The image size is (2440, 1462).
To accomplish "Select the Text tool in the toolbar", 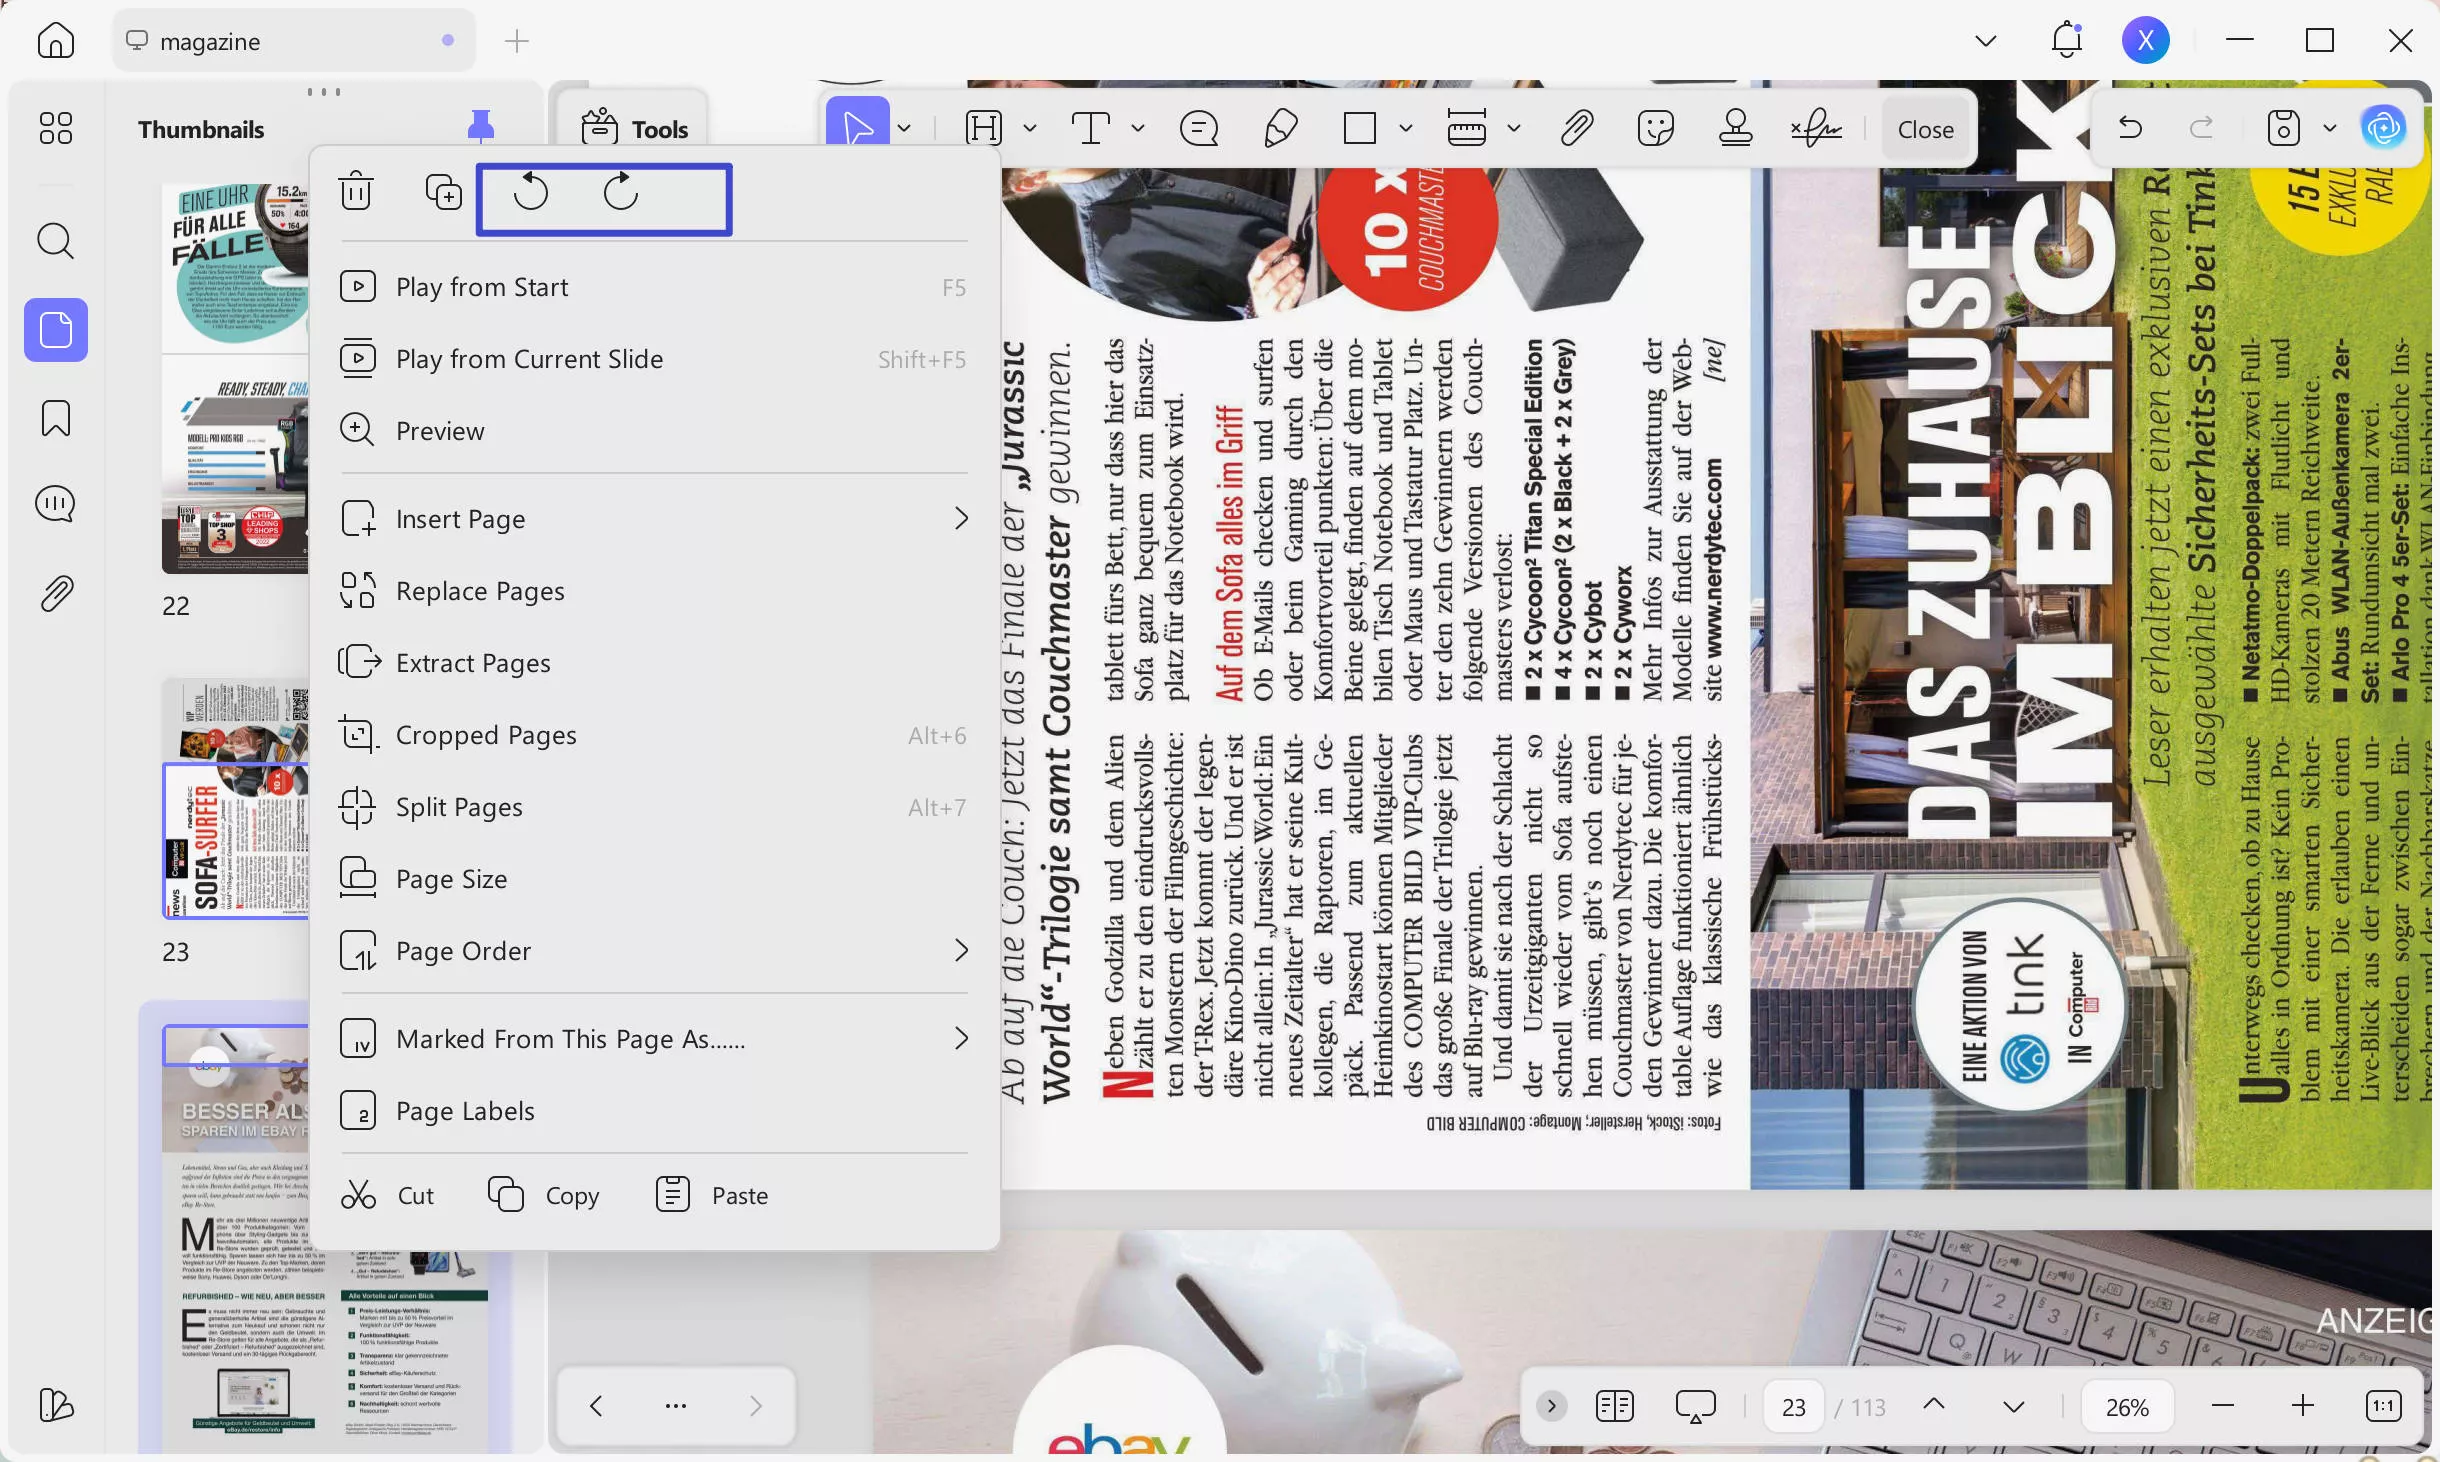I will [1091, 128].
